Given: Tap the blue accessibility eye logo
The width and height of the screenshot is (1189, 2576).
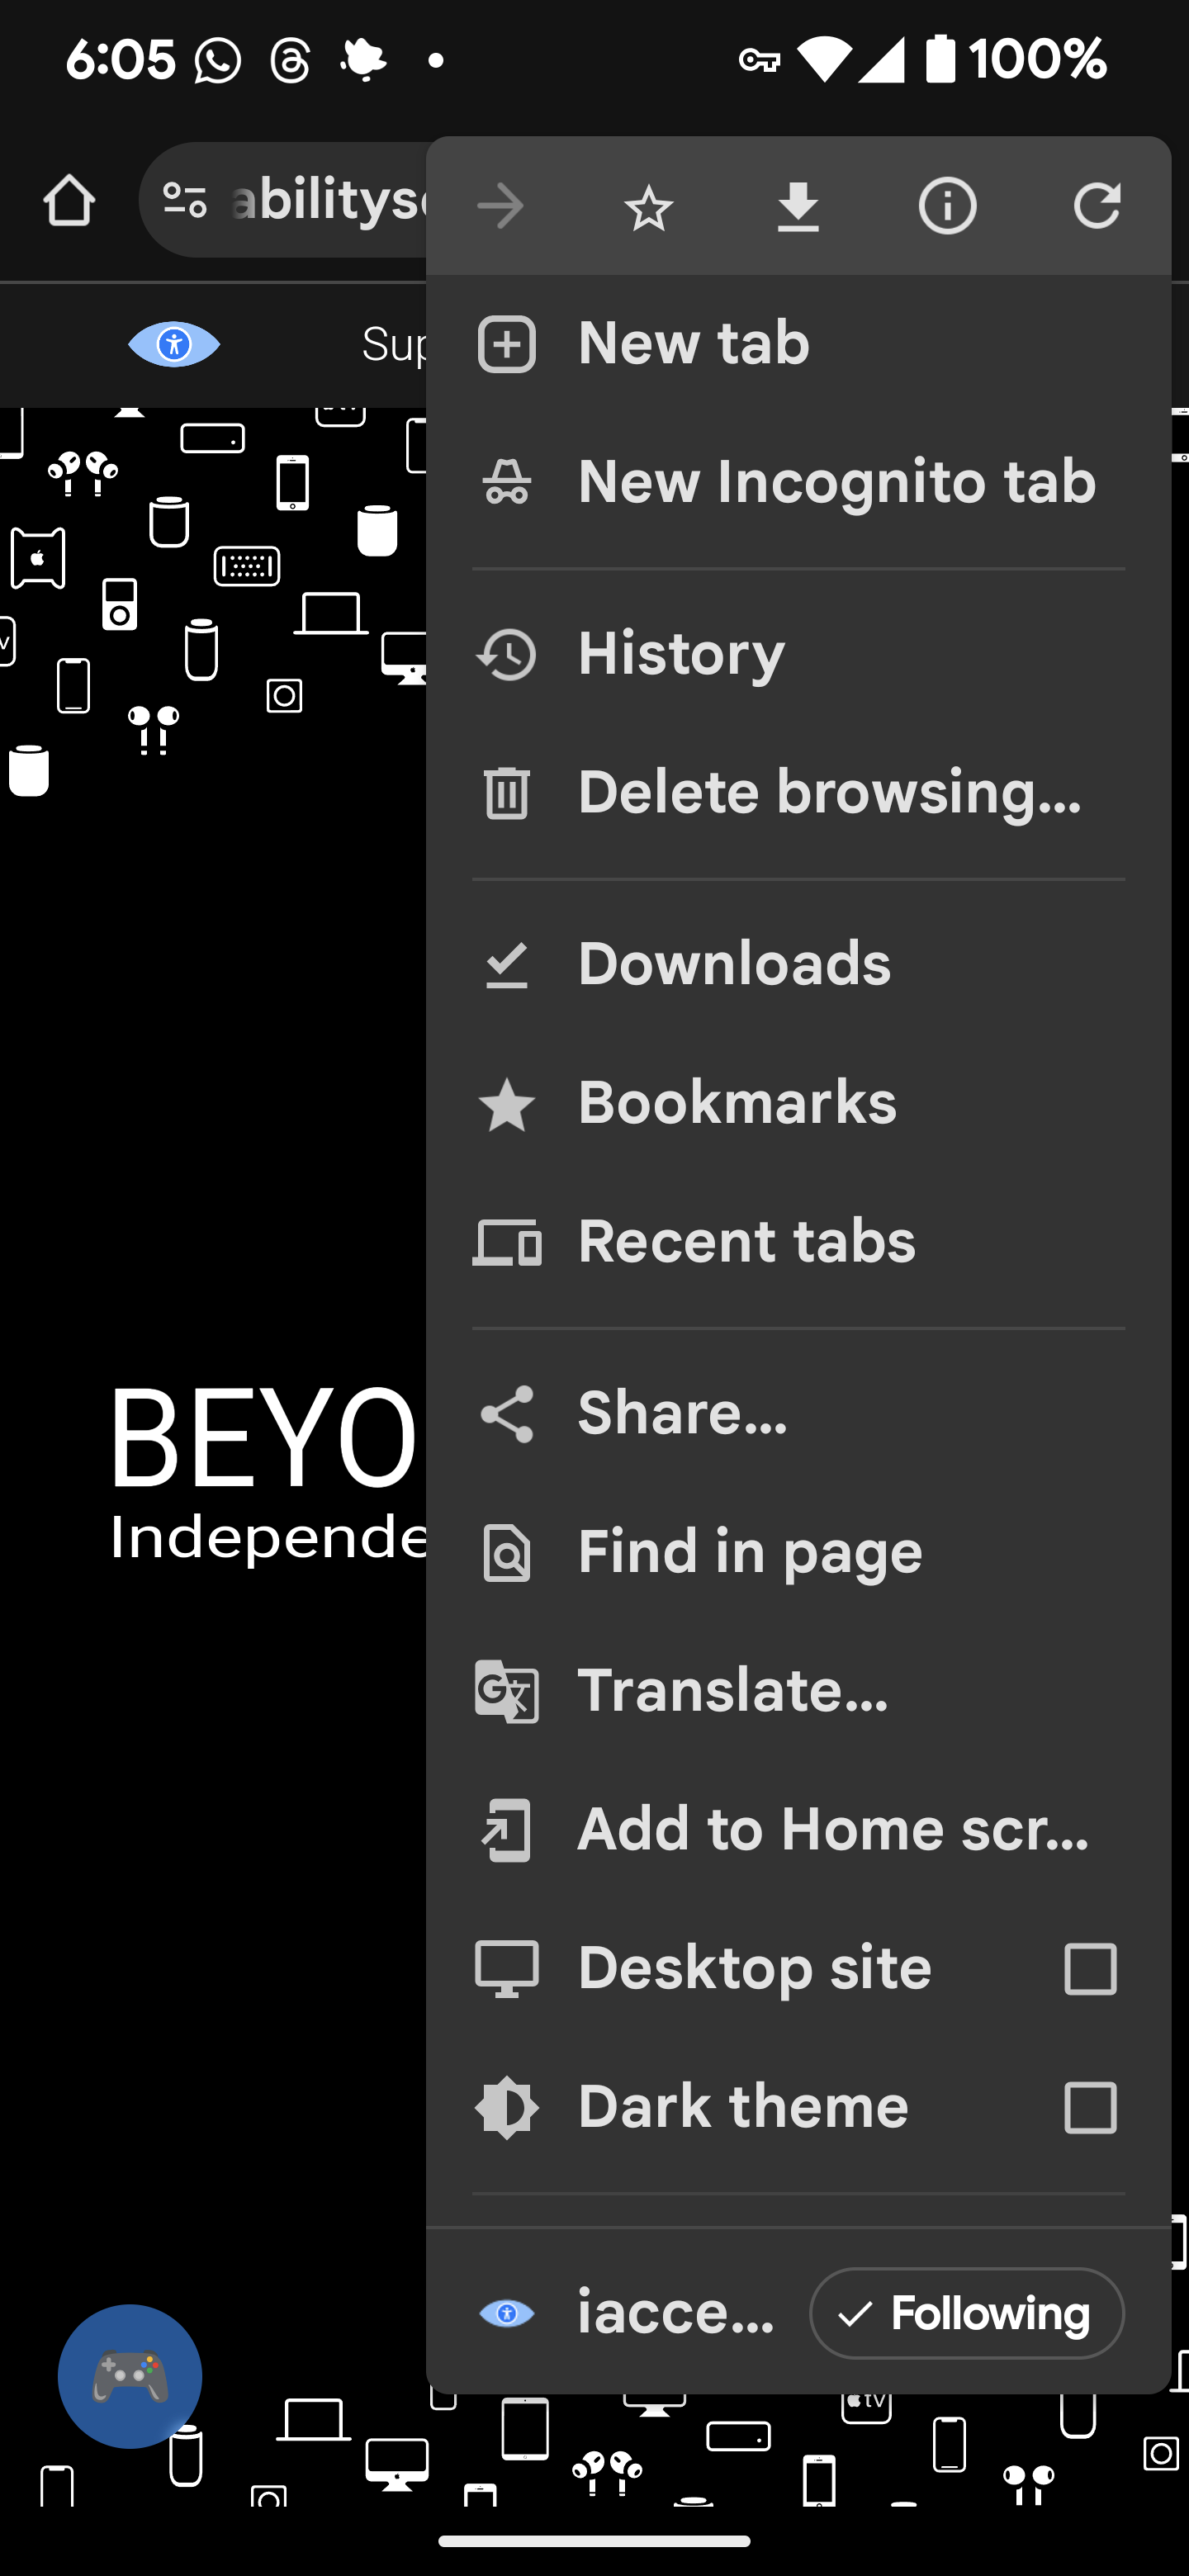Looking at the screenshot, I should [174, 345].
